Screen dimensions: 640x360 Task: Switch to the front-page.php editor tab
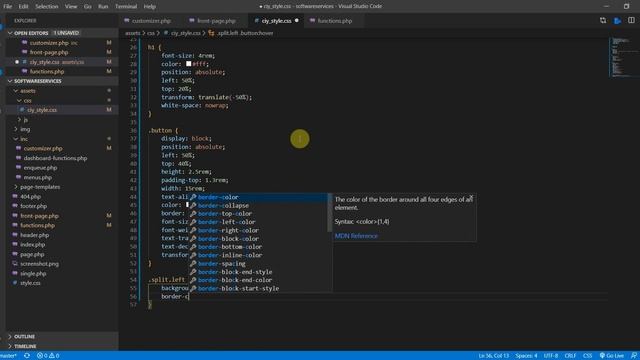(216, 21)
